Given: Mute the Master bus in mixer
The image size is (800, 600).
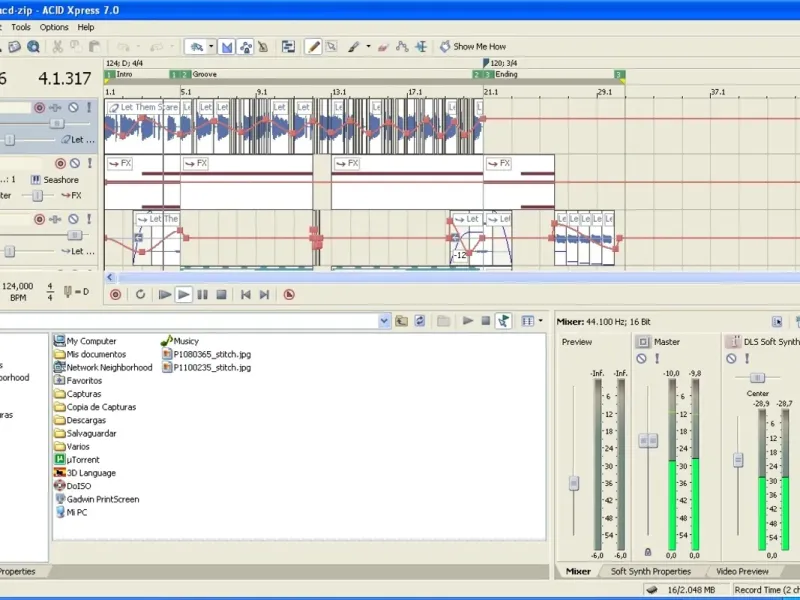Looking at the screenshot, I should point(641,358).
